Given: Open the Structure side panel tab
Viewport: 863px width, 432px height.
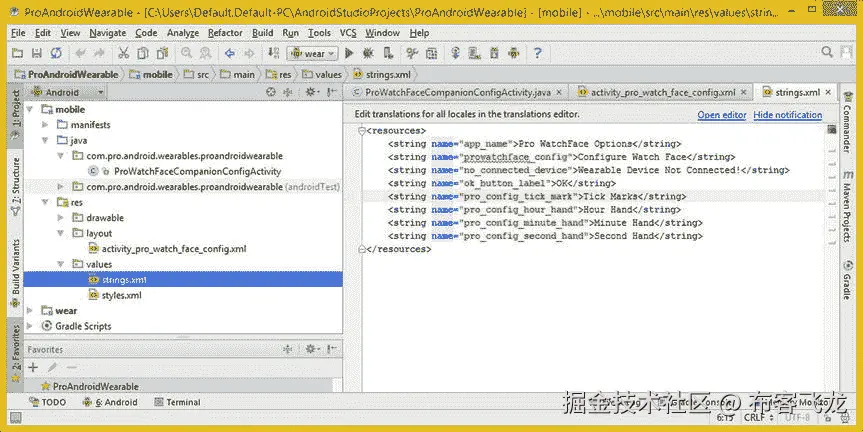Looking at the screenshot, I should pos(16,187).
